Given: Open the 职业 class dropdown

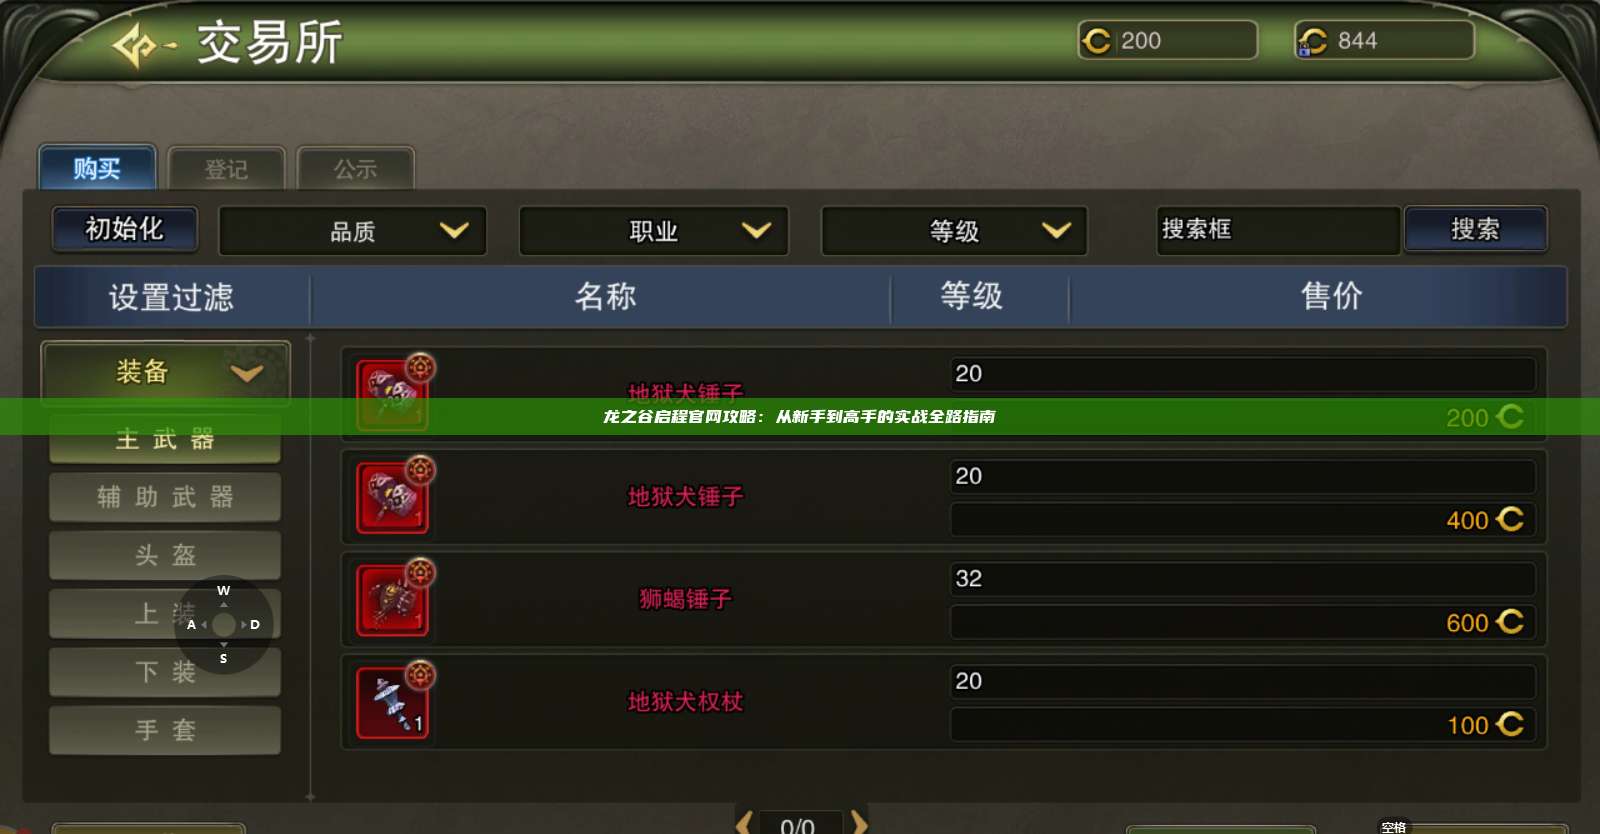Looking at the screenshot, I should point(654,231).
